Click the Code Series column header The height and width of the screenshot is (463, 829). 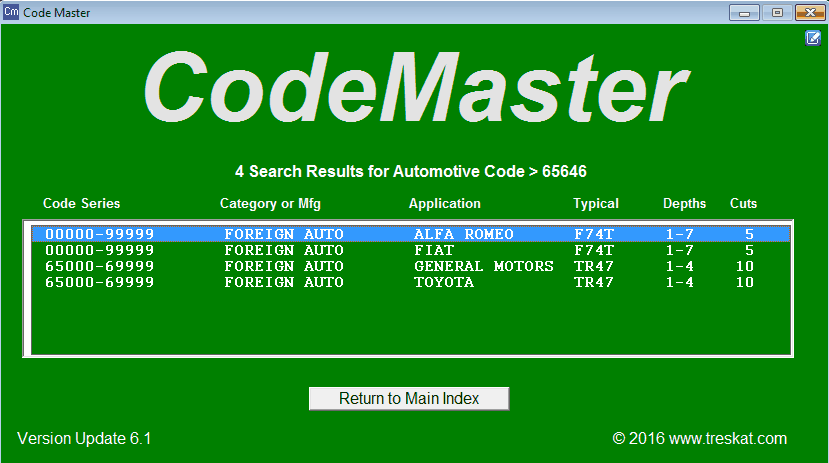click(x=81, y=203)
